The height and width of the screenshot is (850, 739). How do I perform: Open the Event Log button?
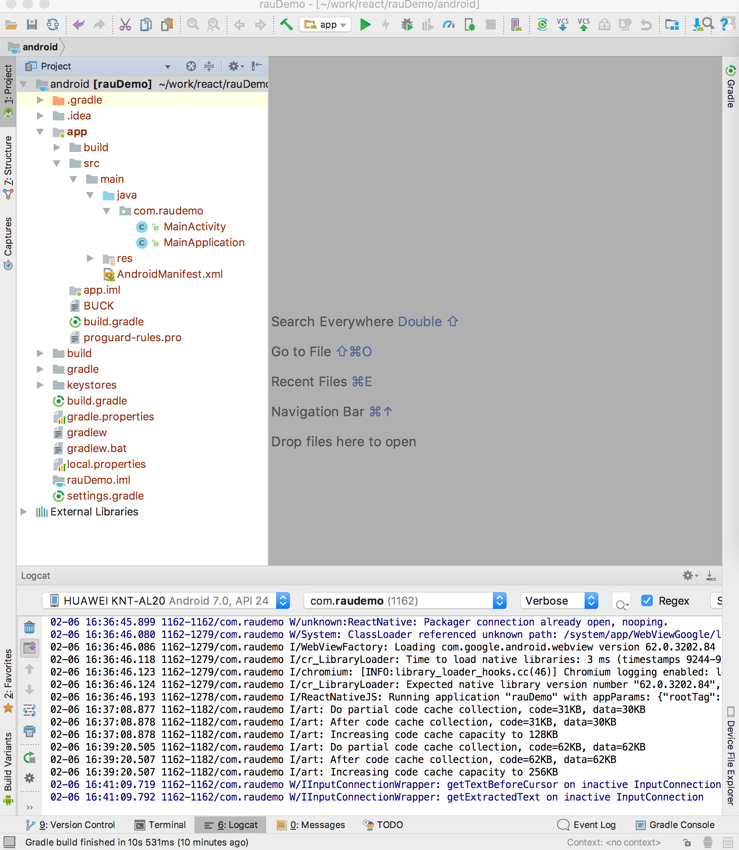pos(587,825)
